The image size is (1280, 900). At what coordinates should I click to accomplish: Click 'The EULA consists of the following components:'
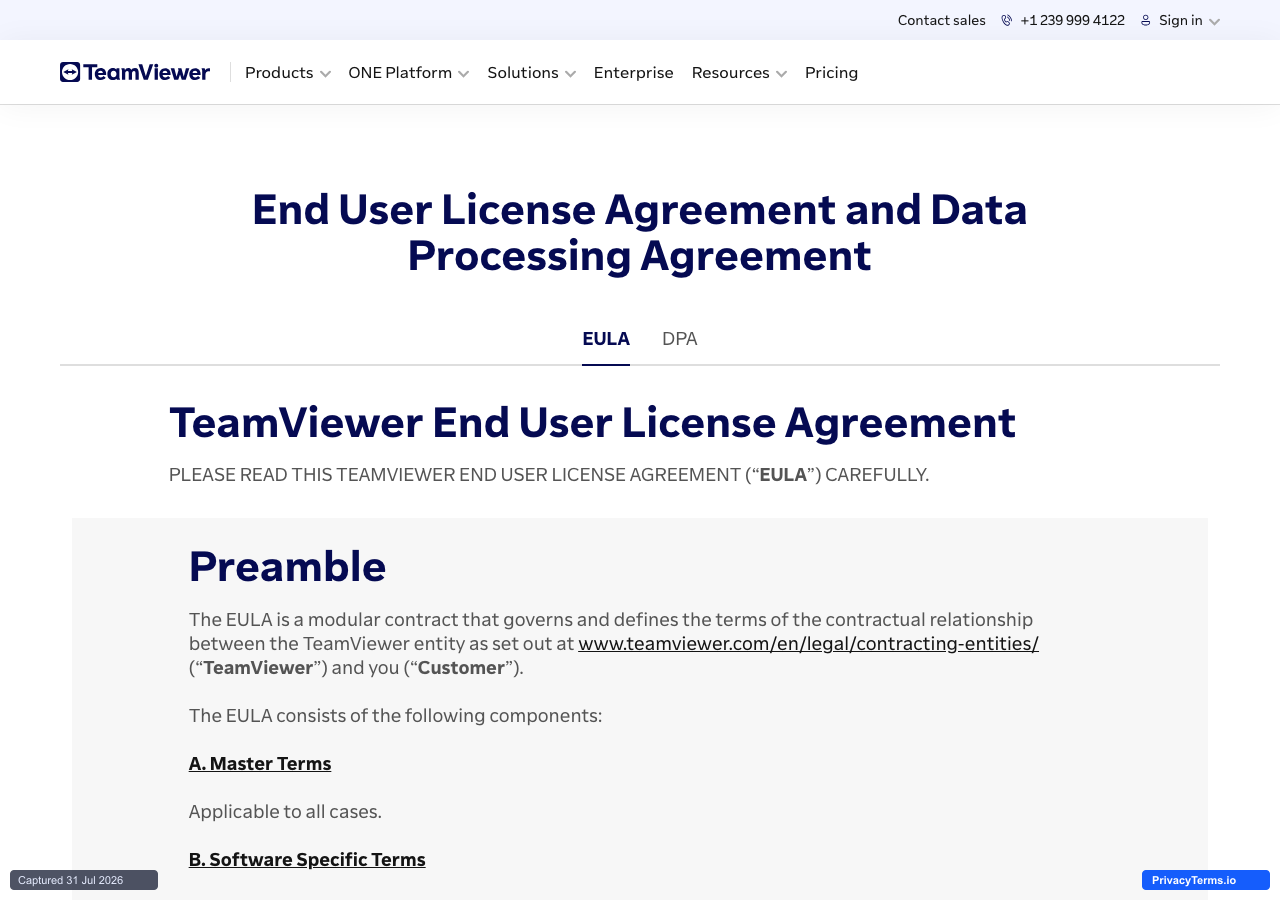(x=395, y=716)
